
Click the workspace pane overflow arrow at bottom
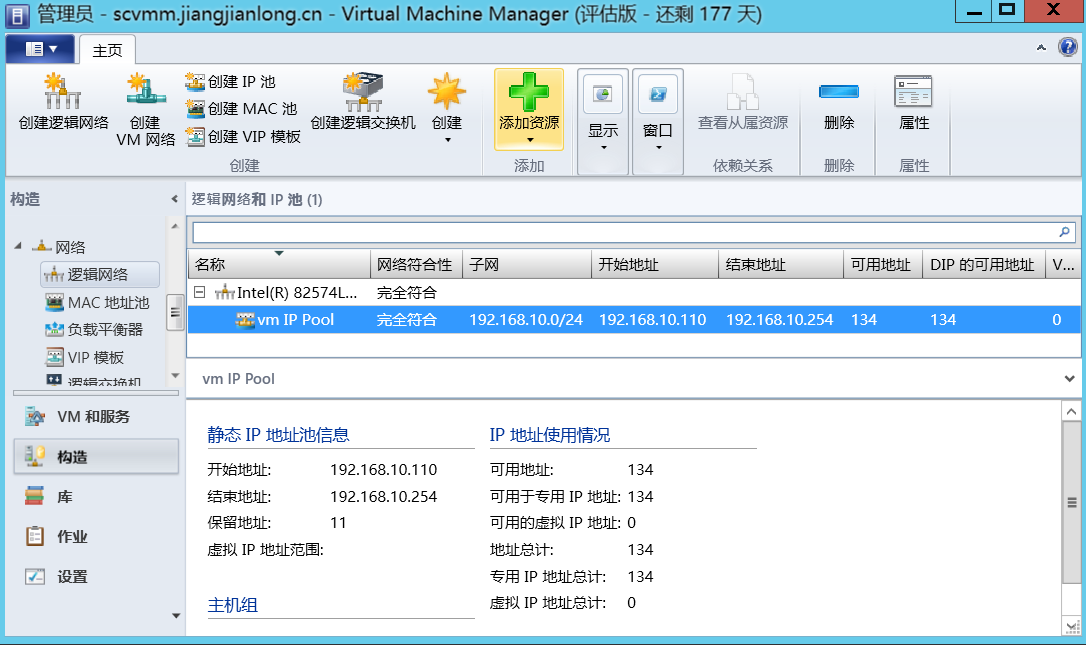coord(175,615)
